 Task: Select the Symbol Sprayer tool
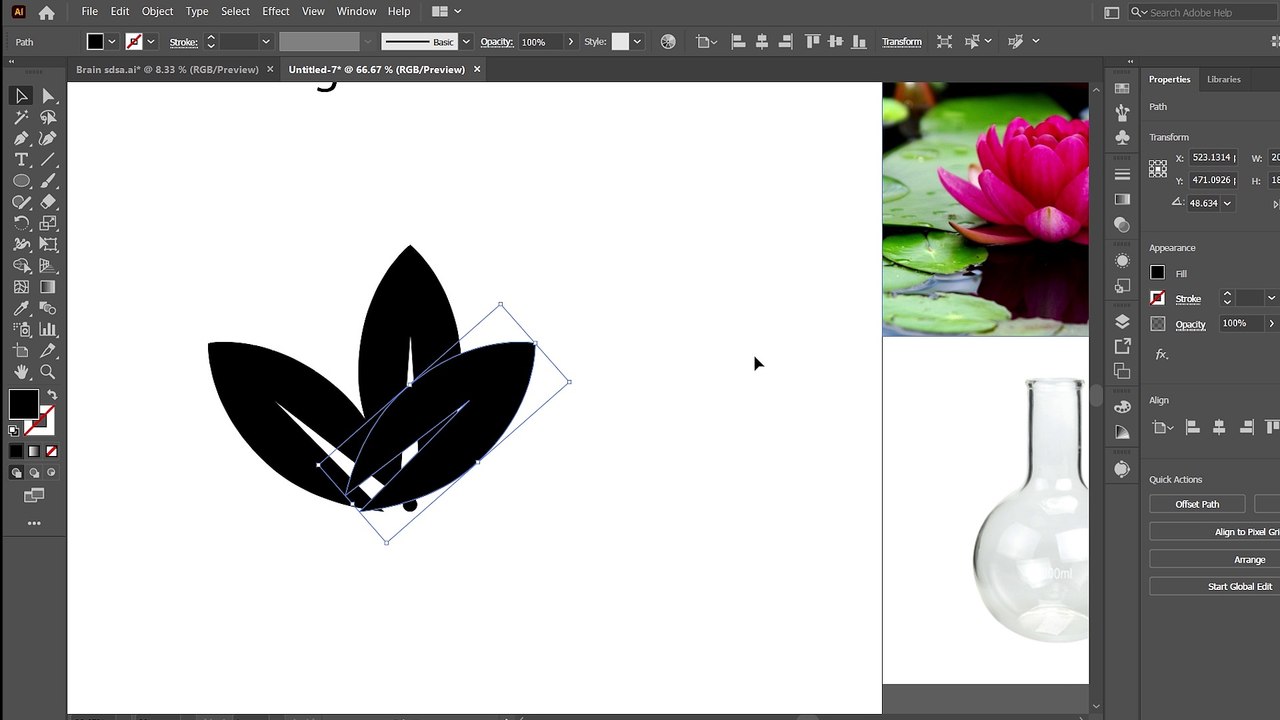tap(21, 329)
